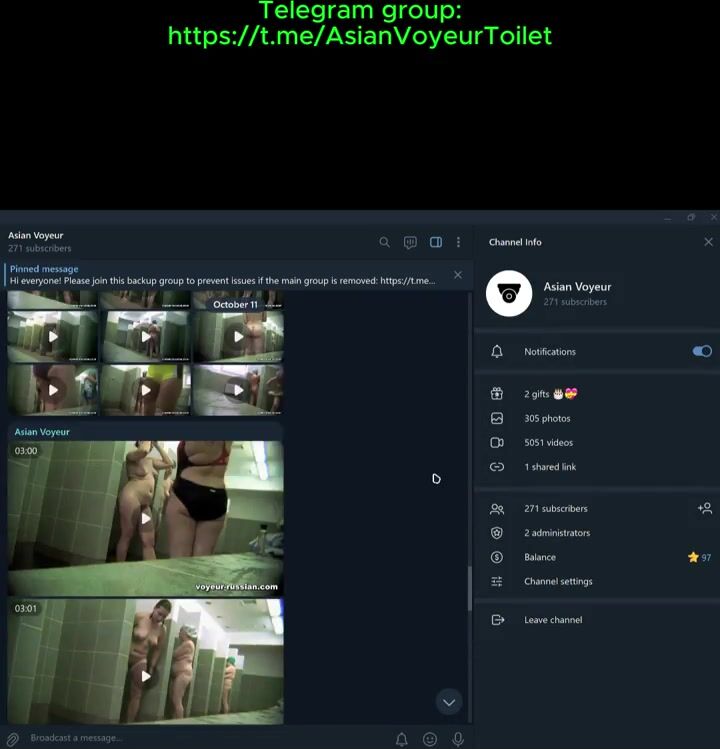This screenshot has width=720, height=749.
Task: Click the chat scrollbar thumb
Action: 470,588
